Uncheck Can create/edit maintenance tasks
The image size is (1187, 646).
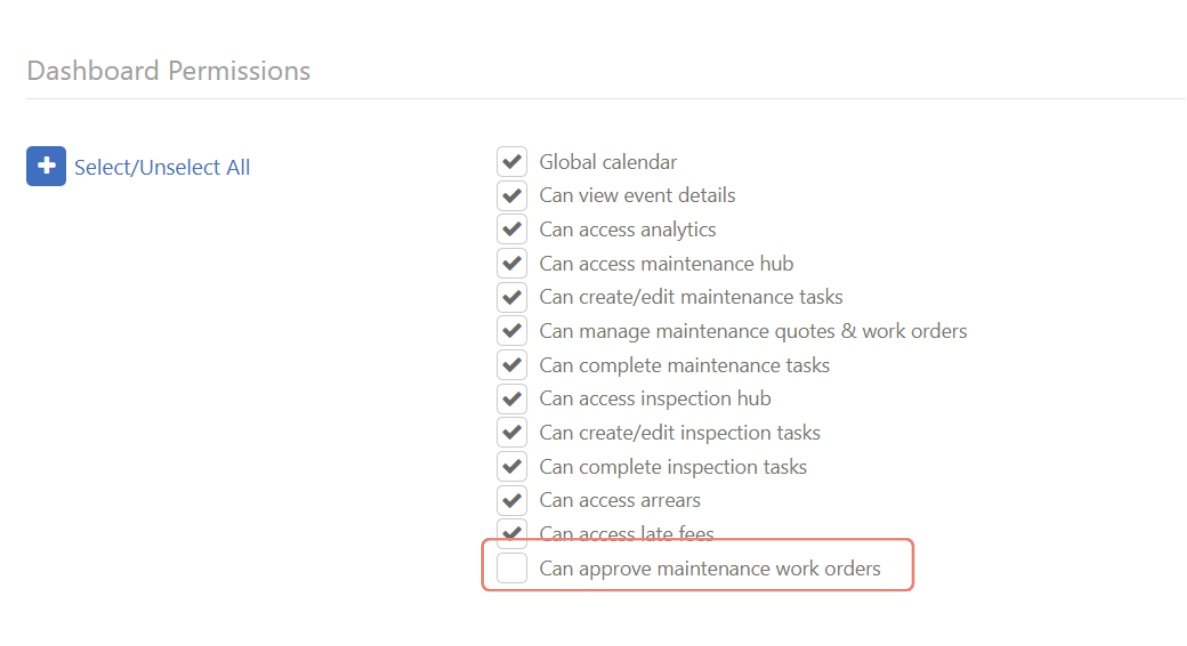click(x=512, y=297)
